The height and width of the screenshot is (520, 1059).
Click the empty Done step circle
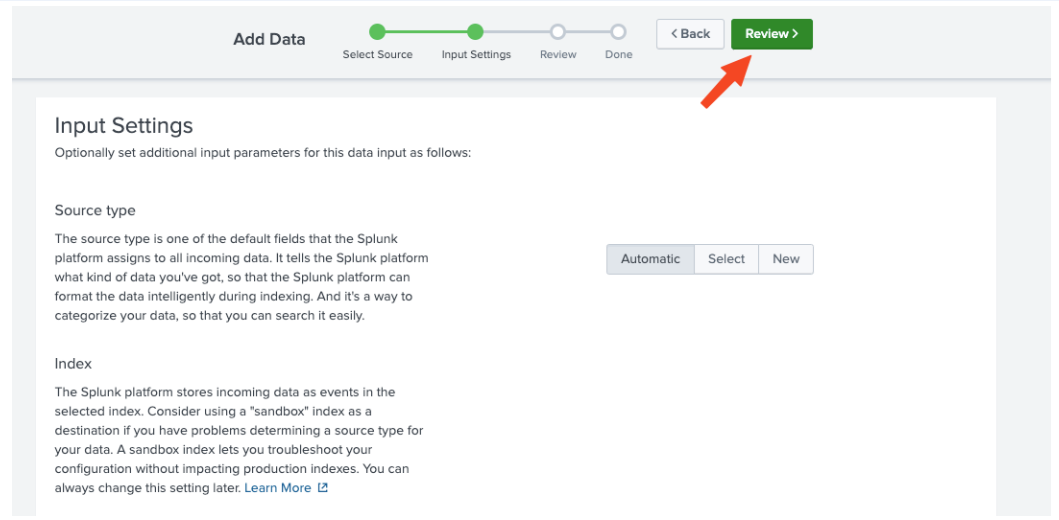pos(618,32)
